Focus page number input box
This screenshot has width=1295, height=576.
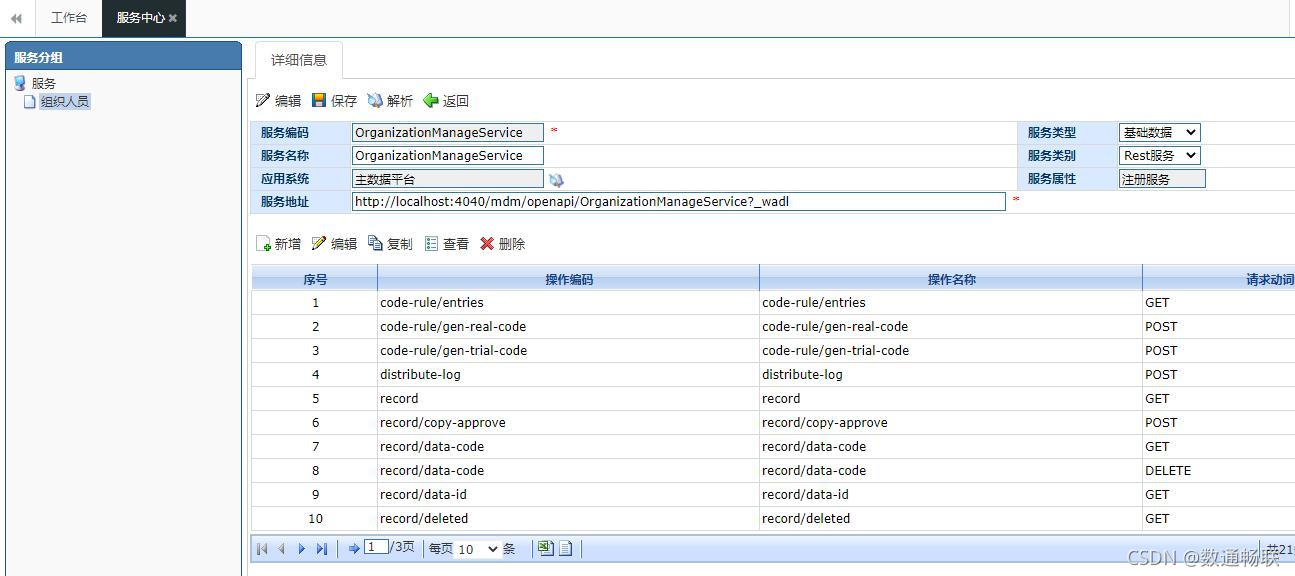(x=377, y=547)
